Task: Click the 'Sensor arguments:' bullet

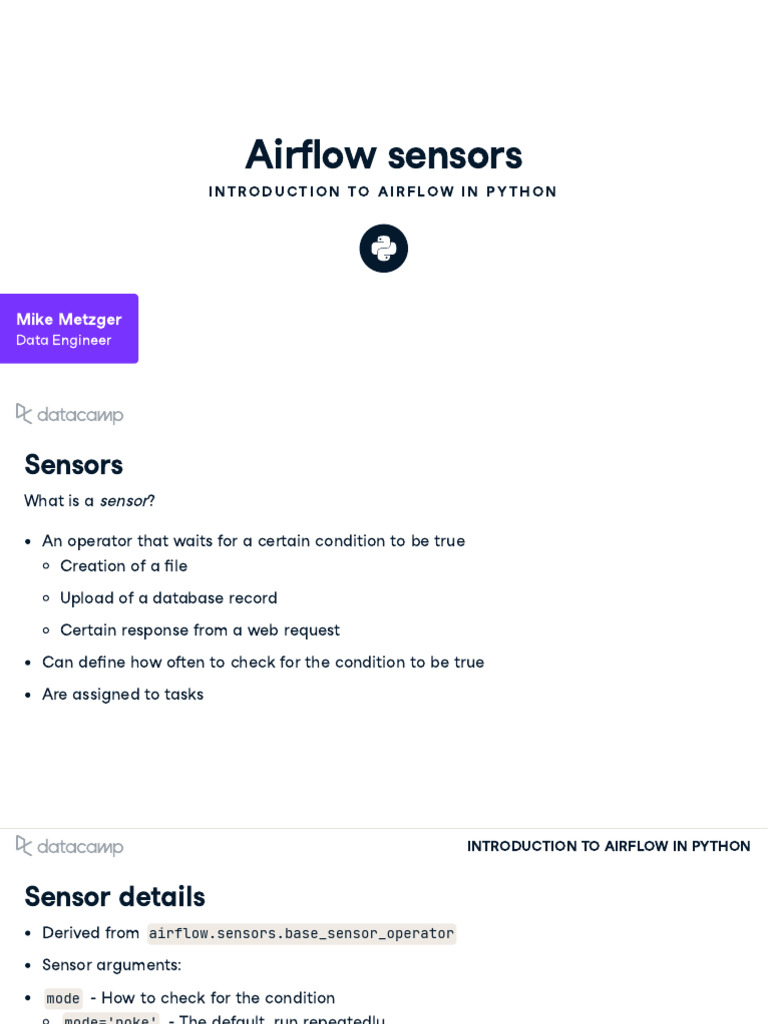Action: [112, 965]
